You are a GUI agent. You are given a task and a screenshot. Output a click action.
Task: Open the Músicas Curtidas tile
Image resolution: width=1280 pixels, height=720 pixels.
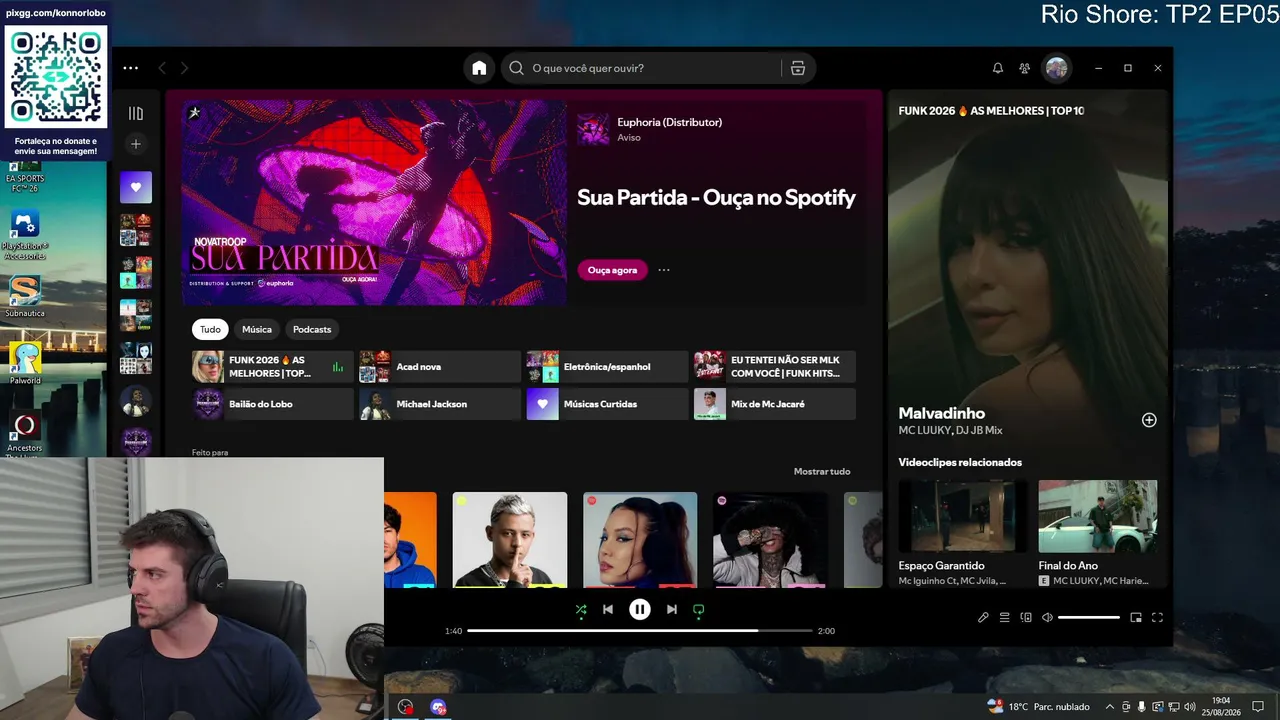pyautogui.click(x=607, y=404)
